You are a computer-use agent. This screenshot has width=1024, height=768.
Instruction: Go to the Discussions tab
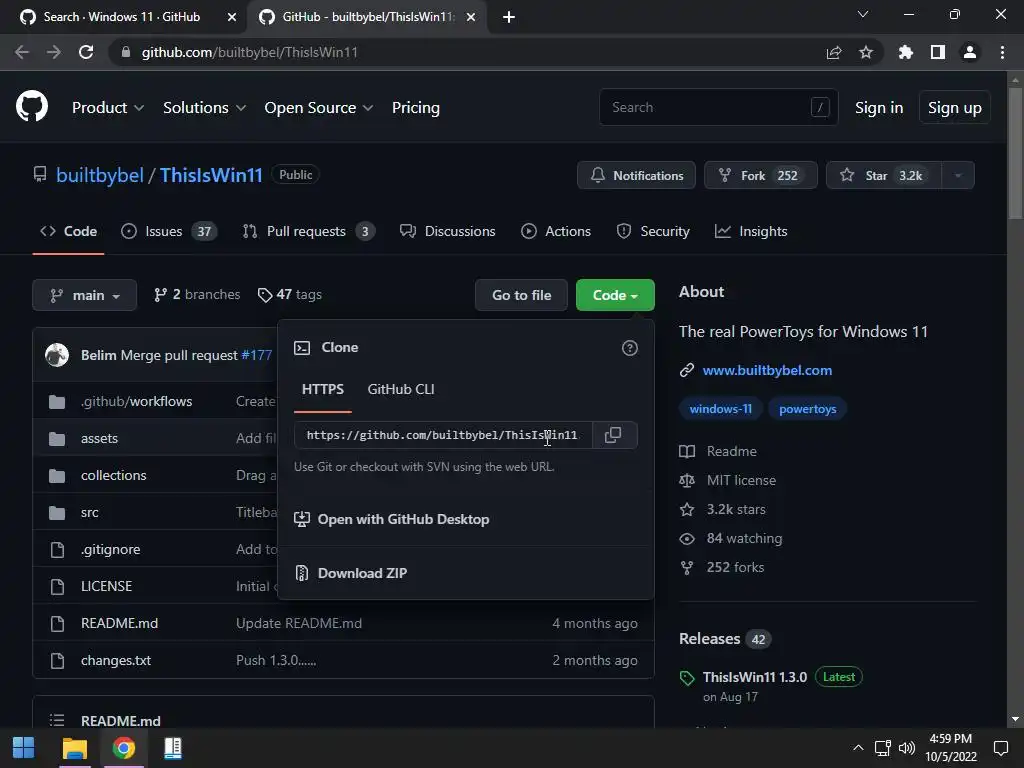pyautogui.click(x=448, y=232)
